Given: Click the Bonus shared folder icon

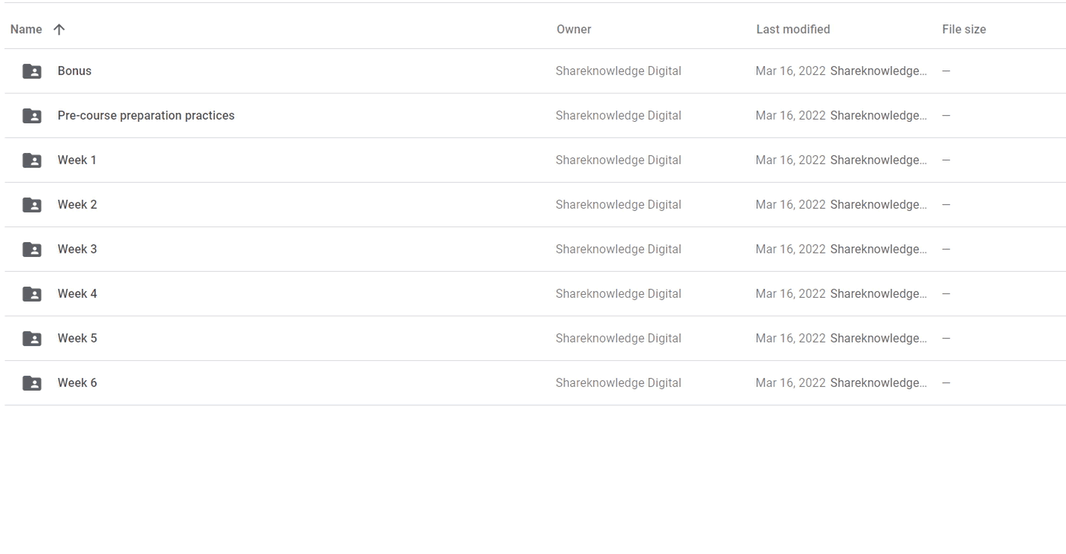Looking at the screenshot, I should click(x=32, y=71).
